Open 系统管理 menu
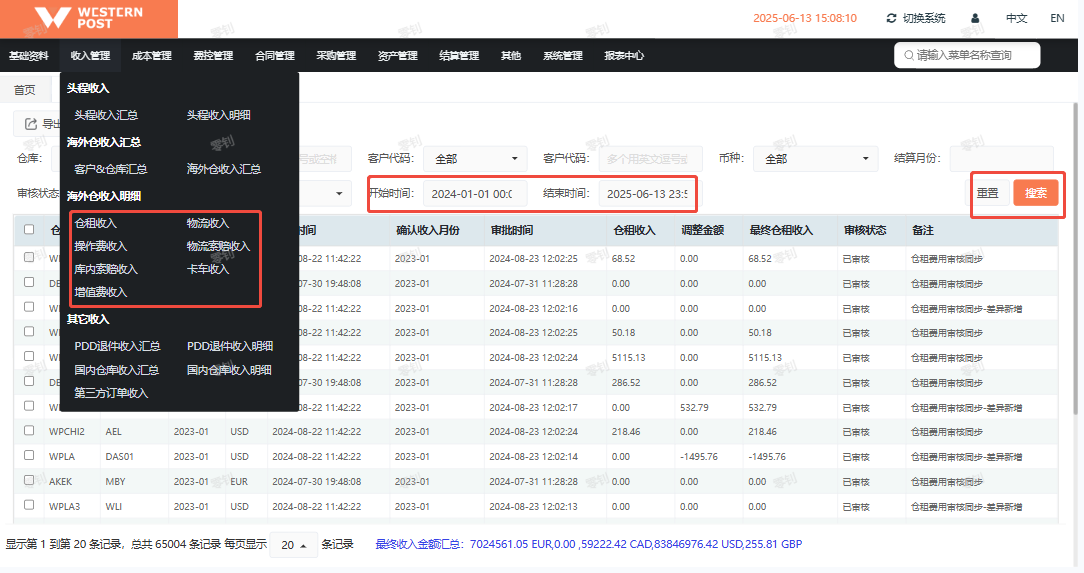Screen dimensions: 1084x573 click(x=563, y=55)
